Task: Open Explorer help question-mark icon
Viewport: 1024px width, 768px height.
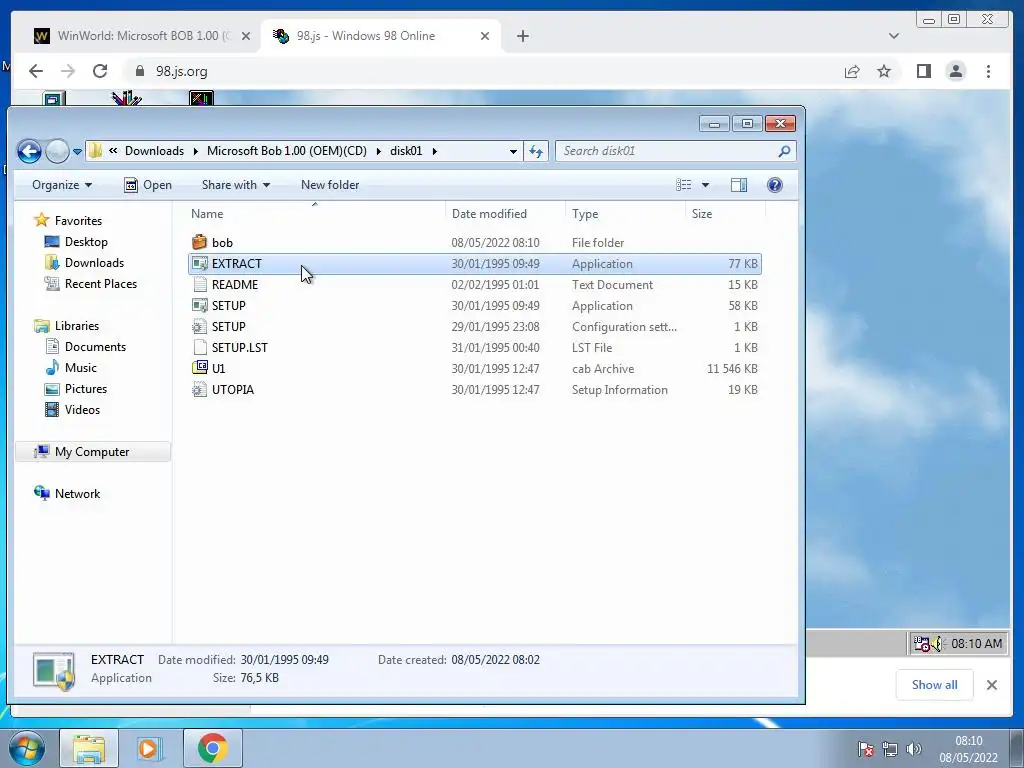Action: pyautogui.click(x=775, y=185)
